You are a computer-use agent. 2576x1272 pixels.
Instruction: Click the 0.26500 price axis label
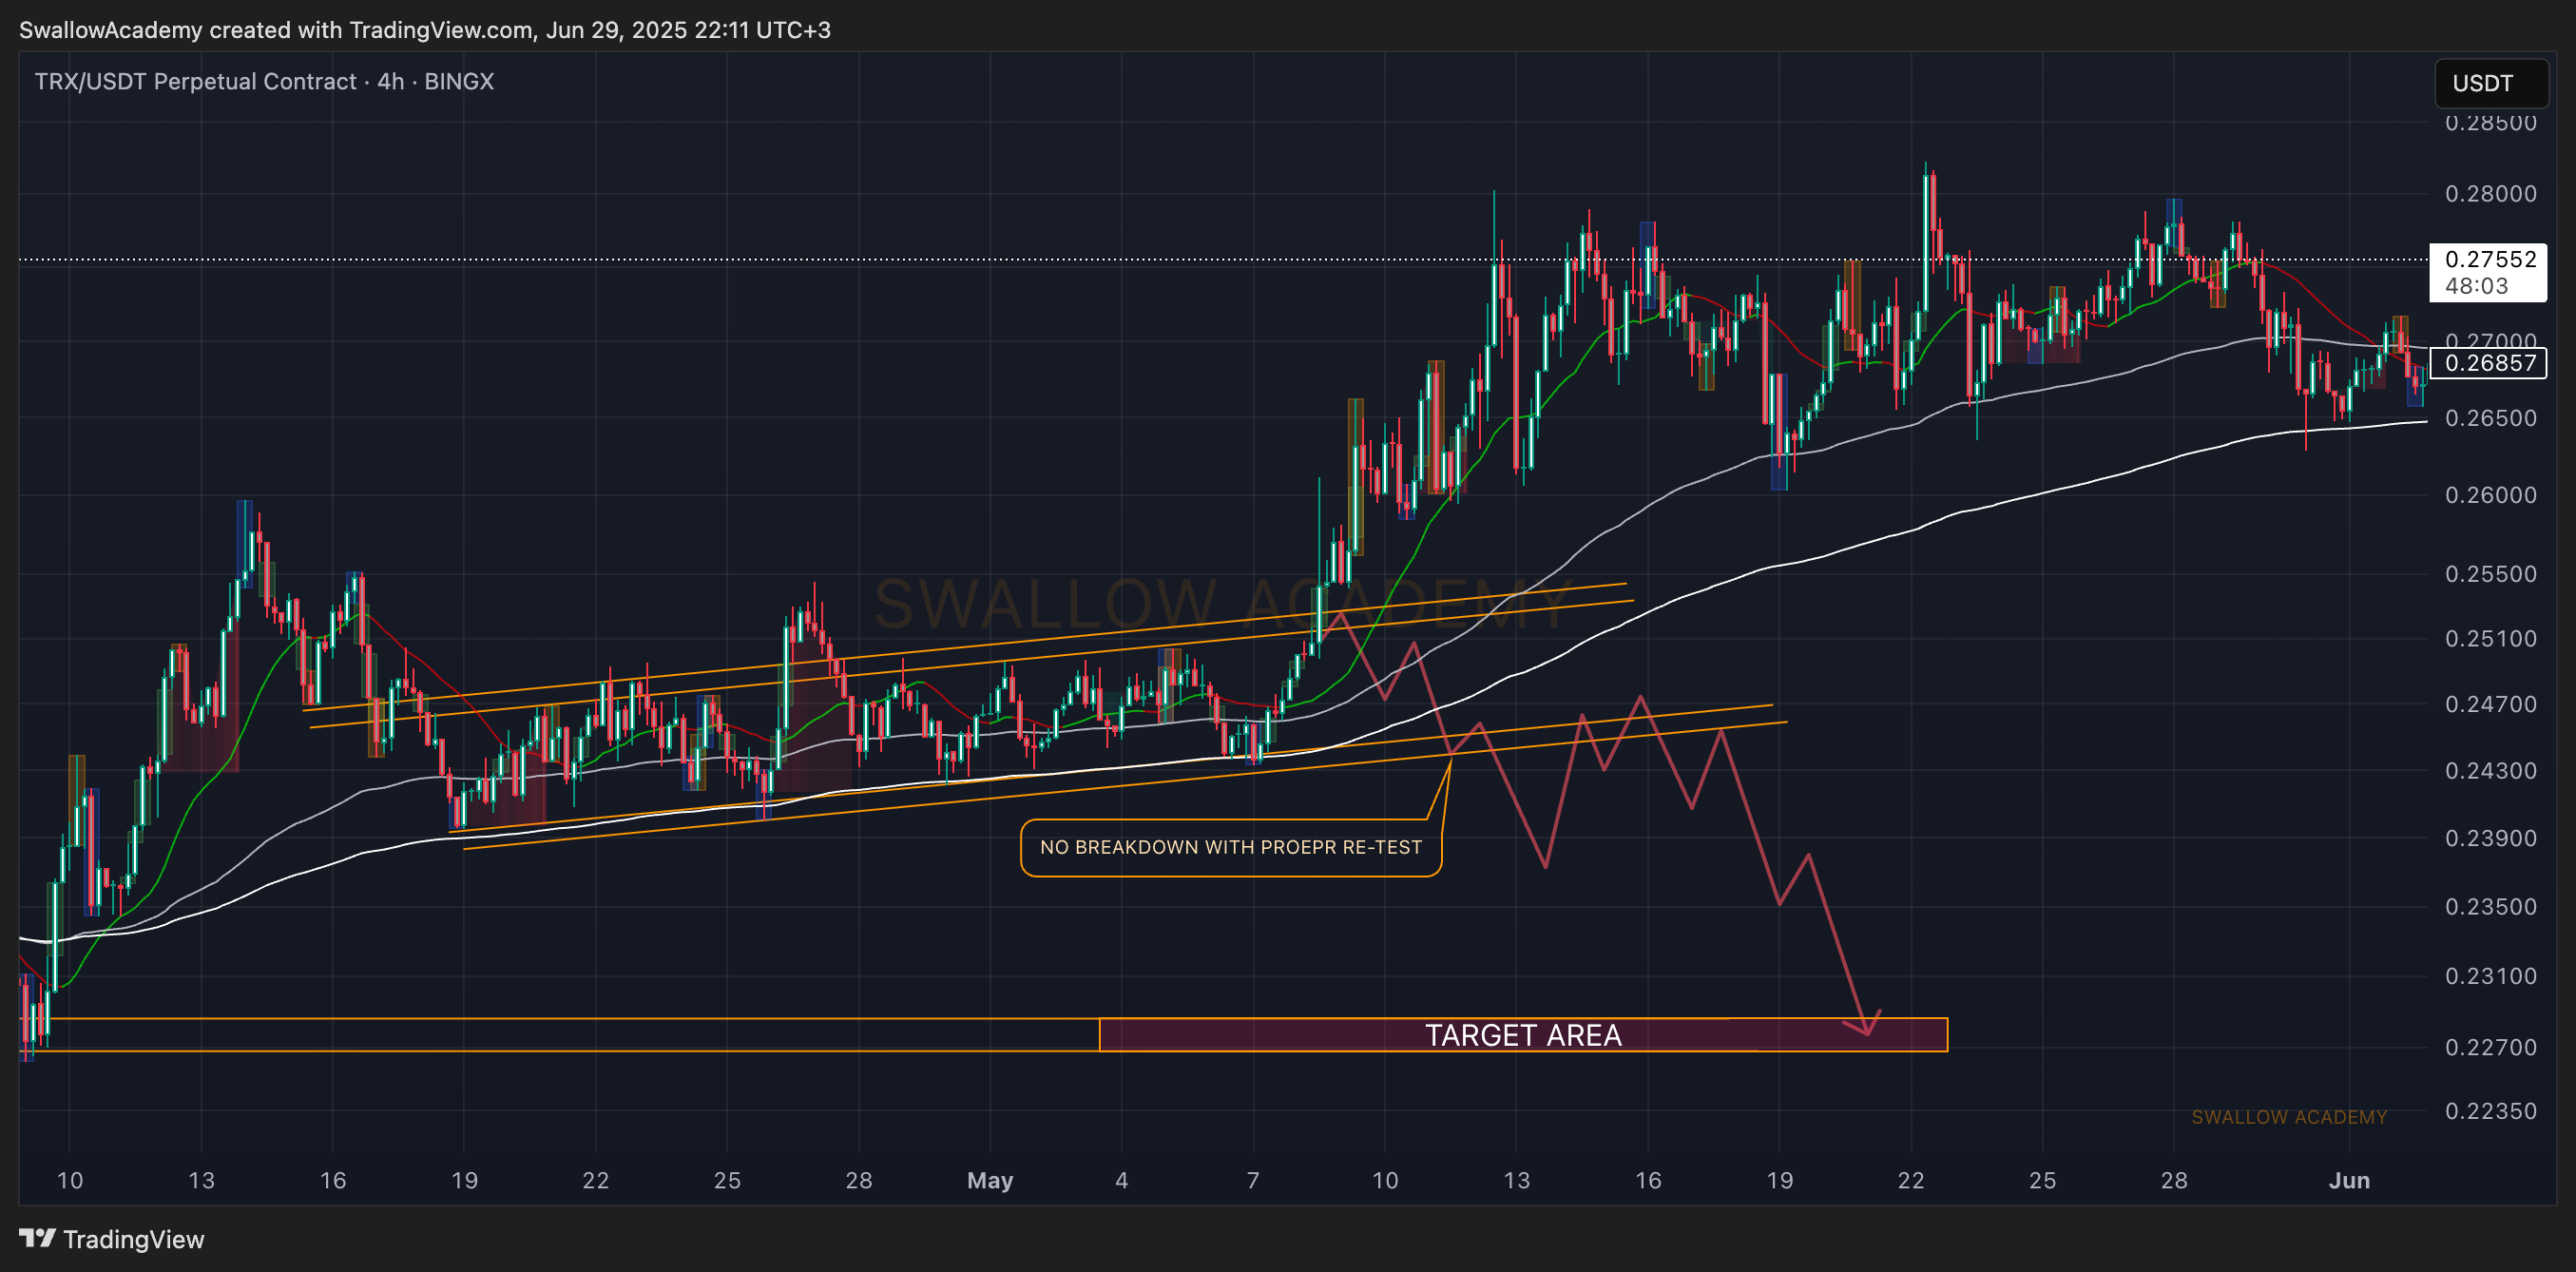point(2490,418)
